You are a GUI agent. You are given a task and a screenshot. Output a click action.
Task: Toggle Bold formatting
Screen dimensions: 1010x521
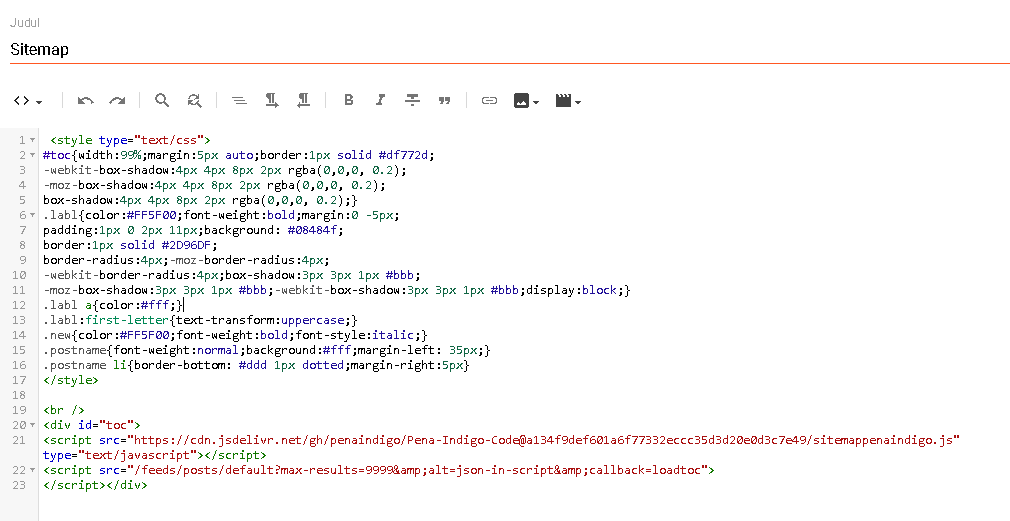point(348,100)
